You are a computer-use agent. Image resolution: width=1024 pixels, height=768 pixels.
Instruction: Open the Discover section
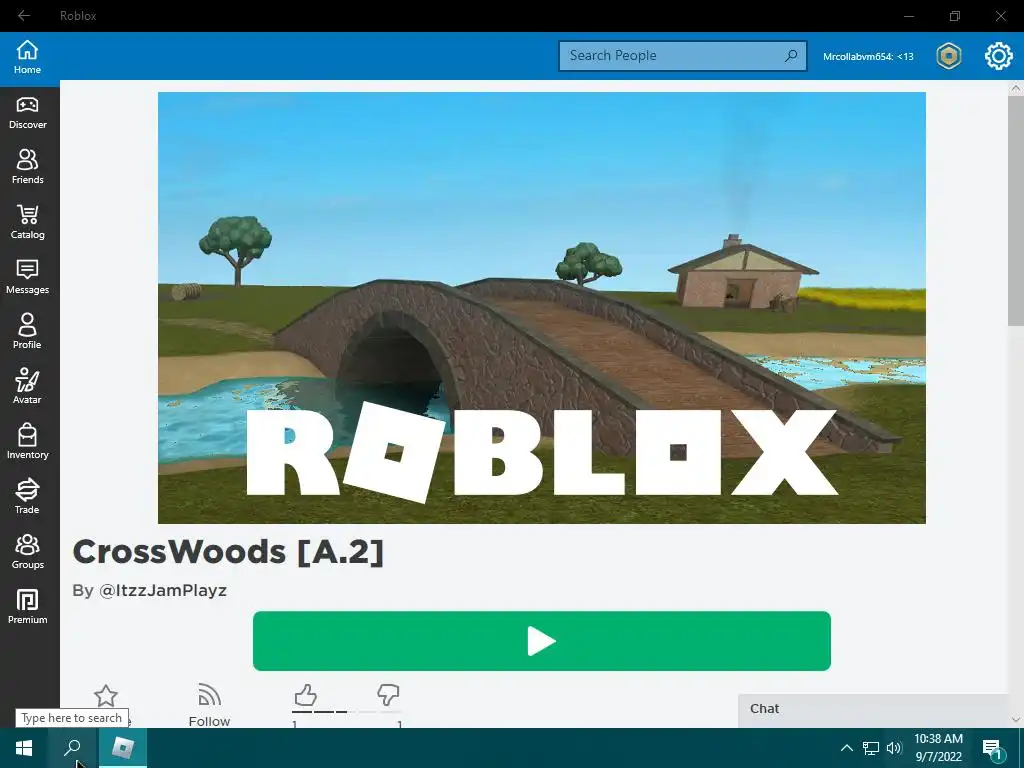(x=27, y=113)
